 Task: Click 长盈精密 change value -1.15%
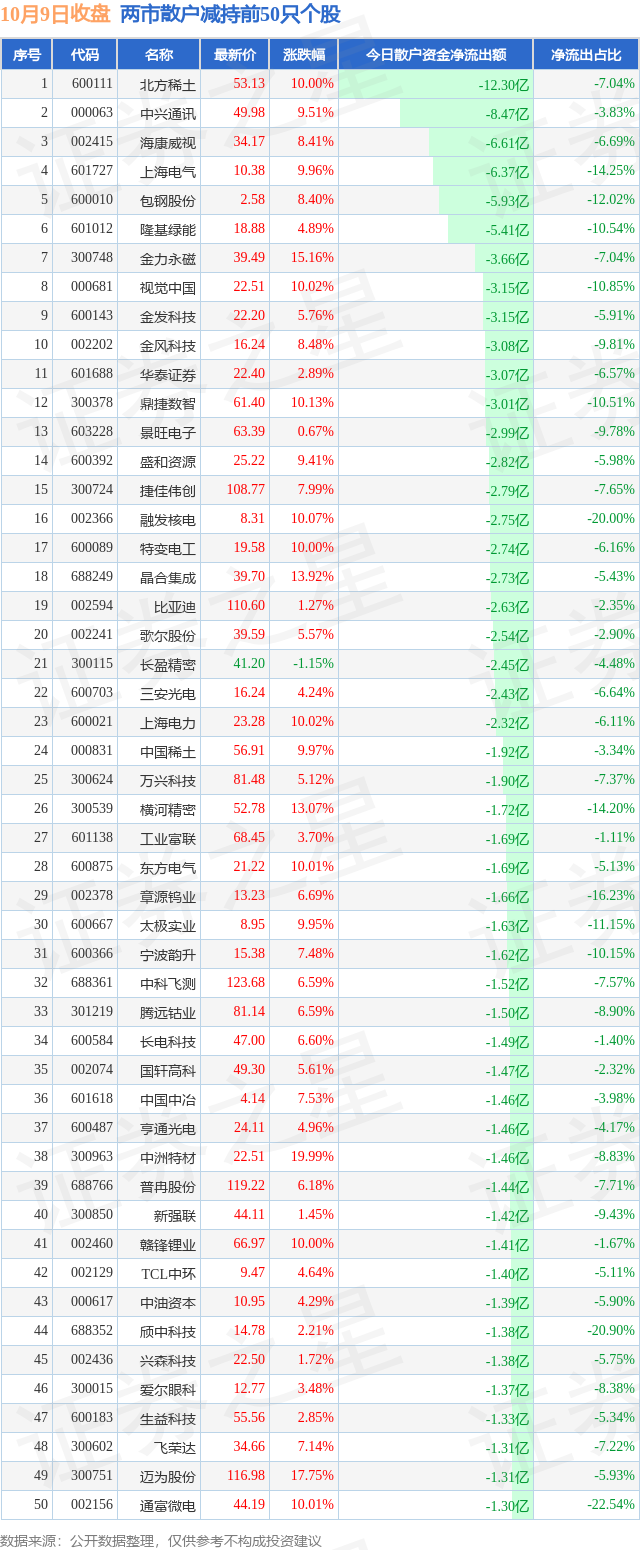315,664
